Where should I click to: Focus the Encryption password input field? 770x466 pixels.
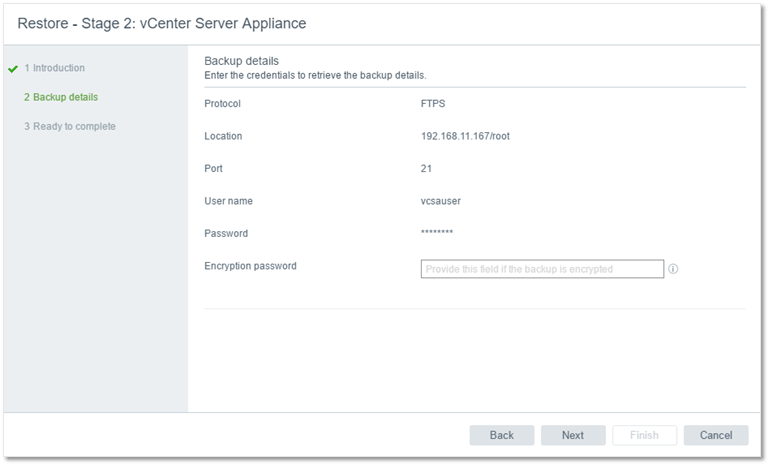542,269
